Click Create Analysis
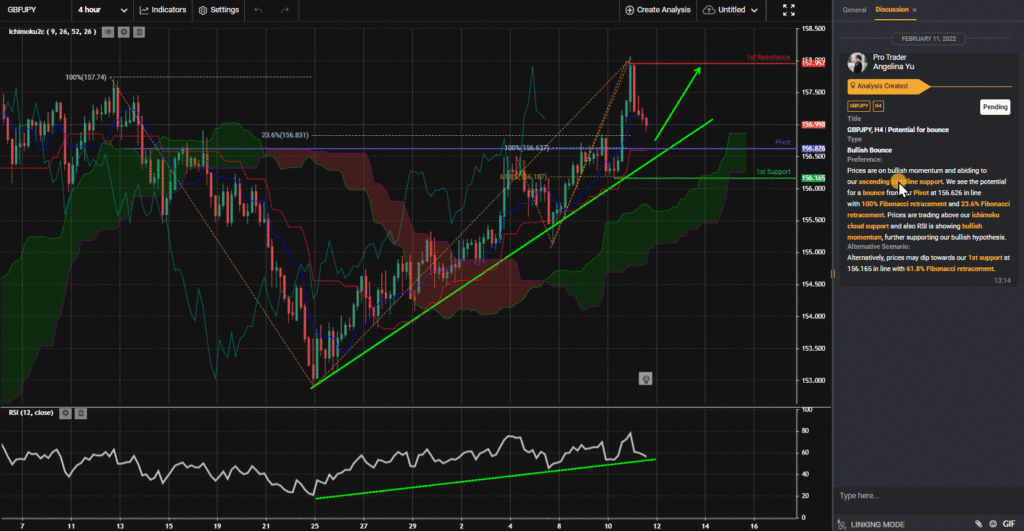The height and width of the screenshot is (531, 1024). point(658,10)
